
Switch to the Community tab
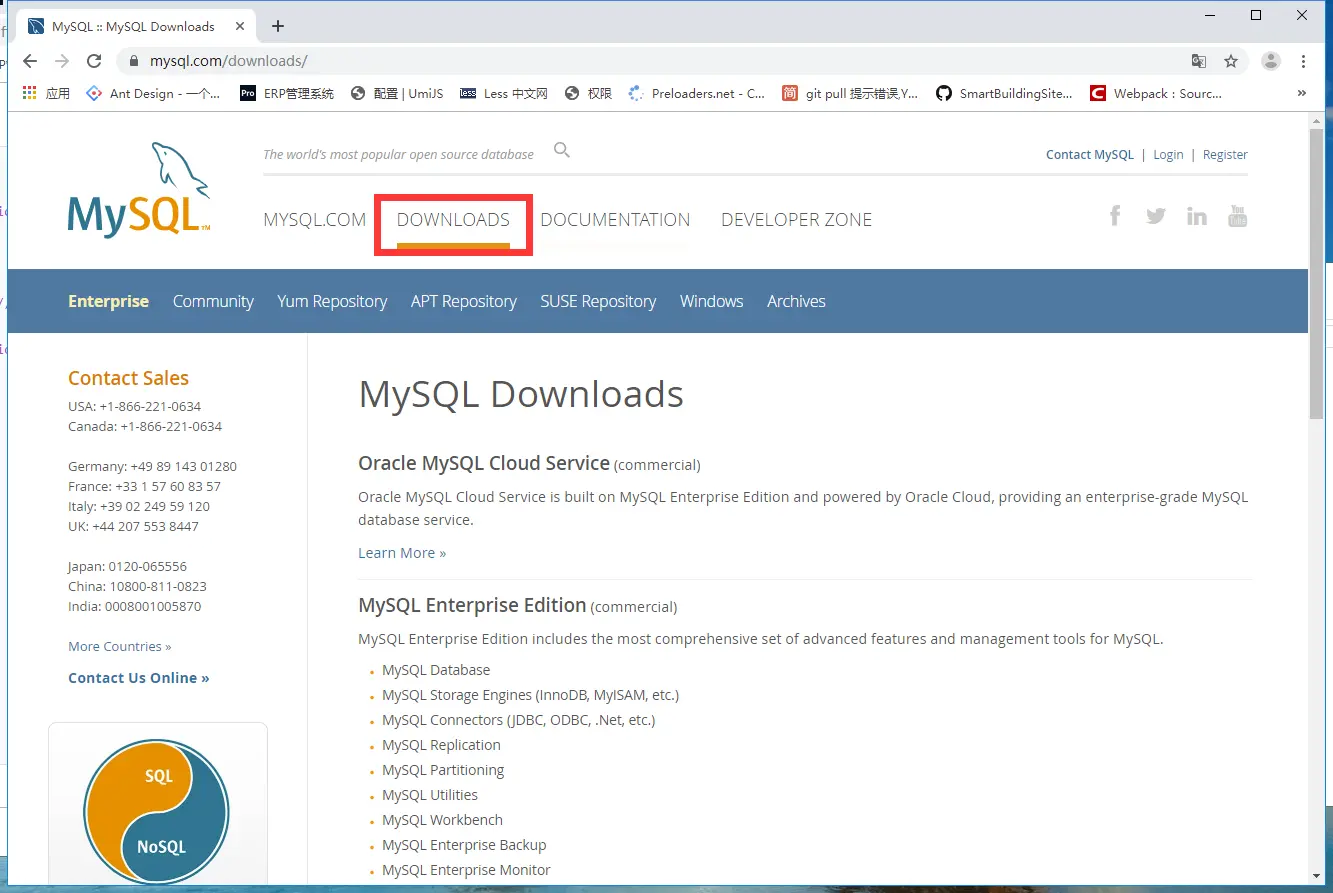coord(213,301)
